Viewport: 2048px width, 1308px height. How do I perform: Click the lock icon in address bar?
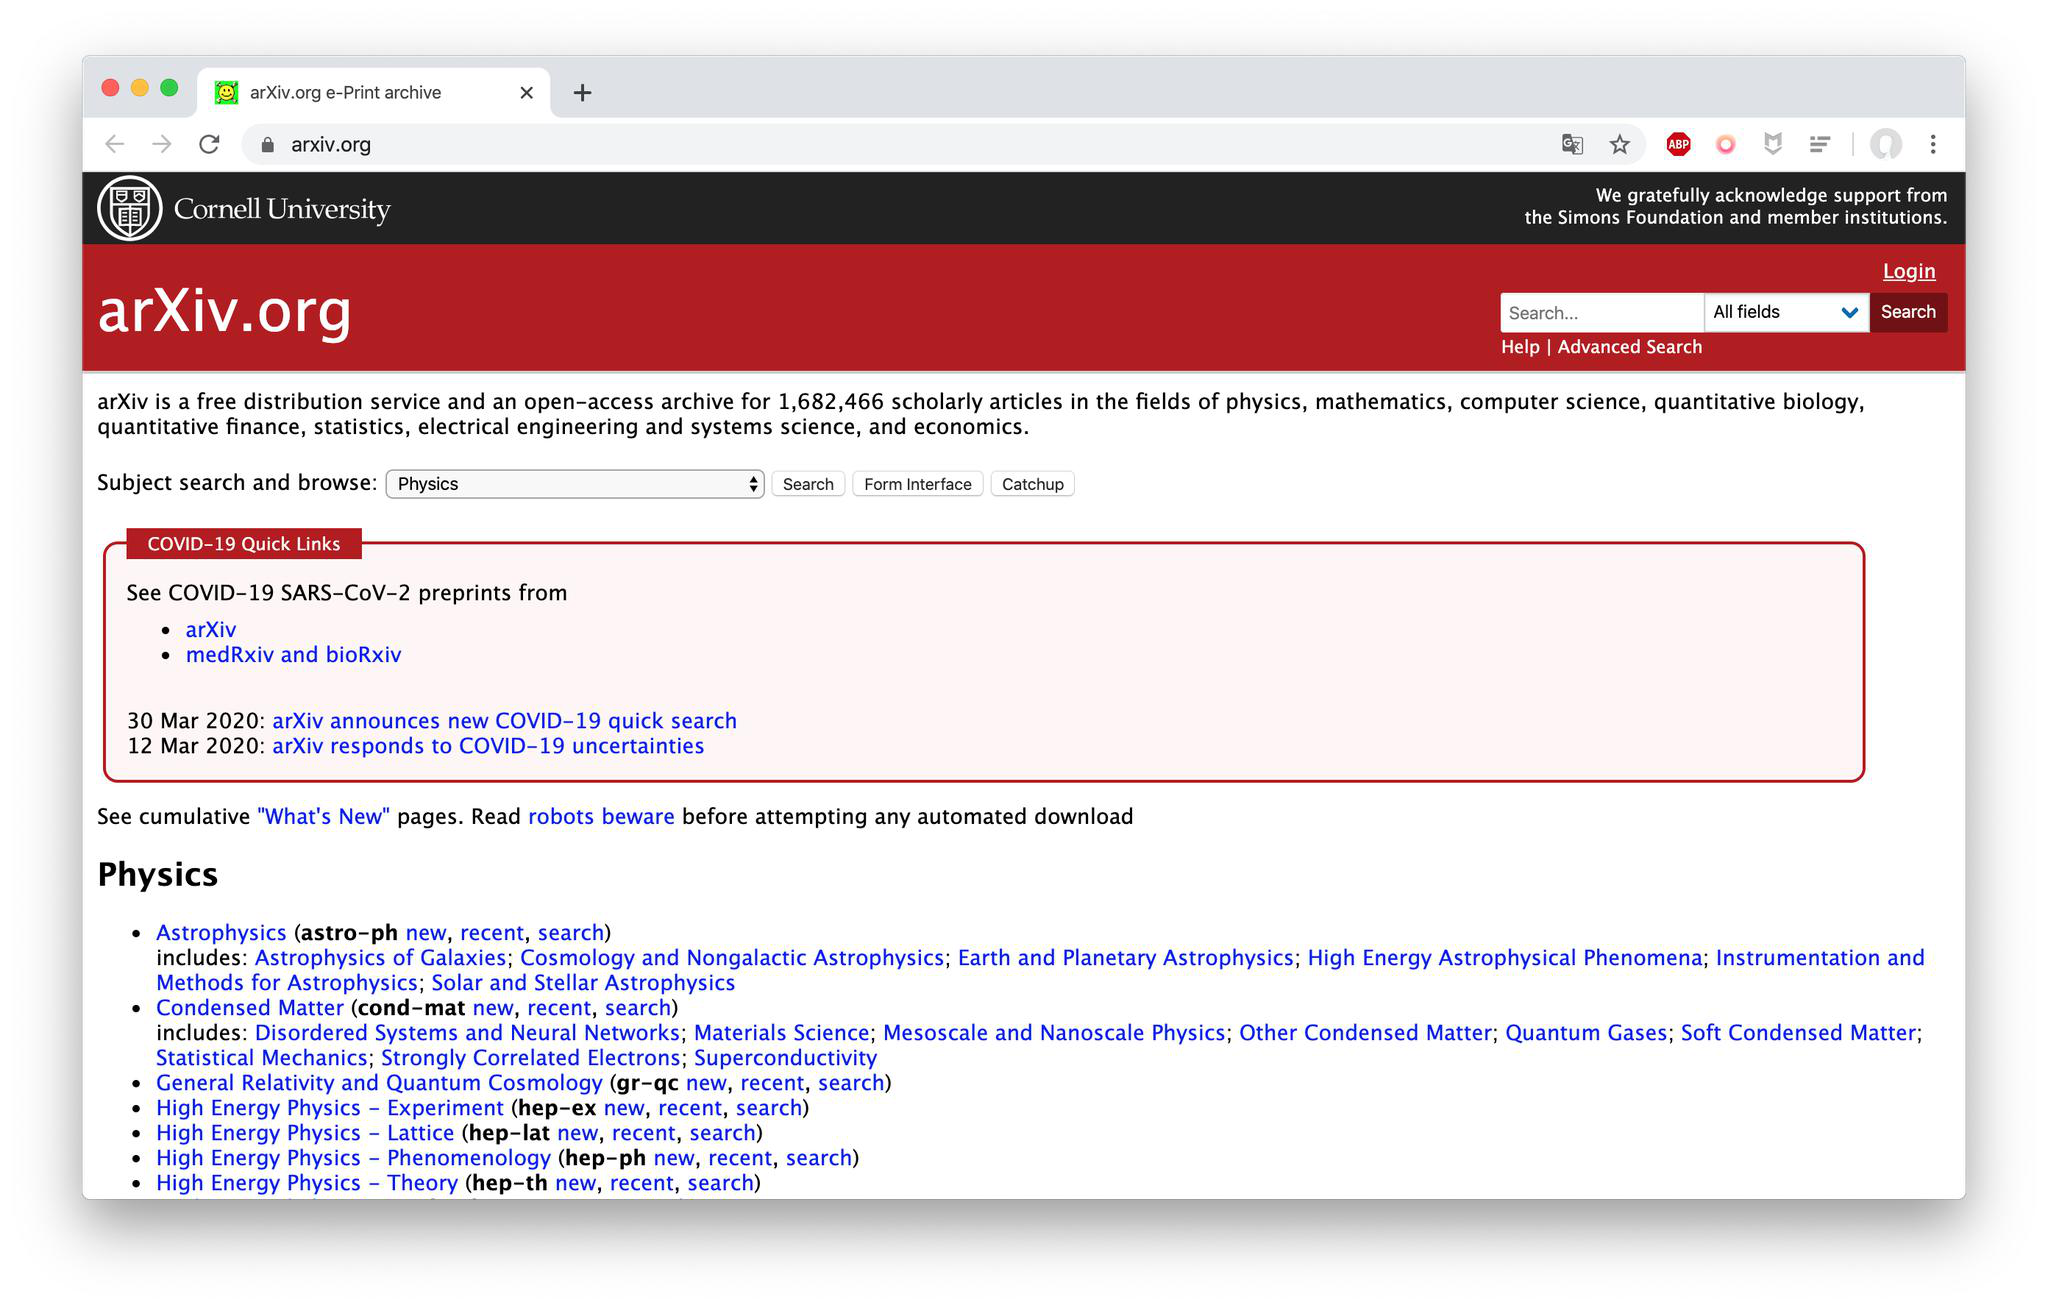pyautogui.click(x=267, y=145)
